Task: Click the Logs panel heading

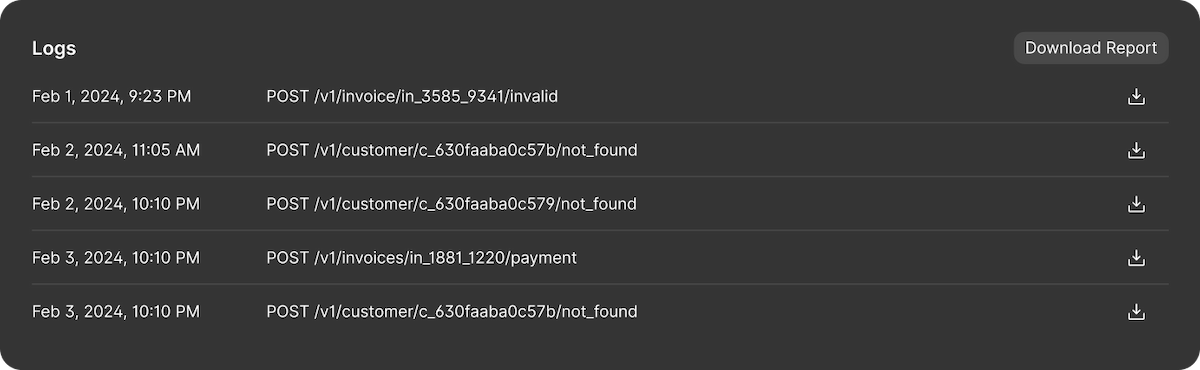Action: click(54, 48)
